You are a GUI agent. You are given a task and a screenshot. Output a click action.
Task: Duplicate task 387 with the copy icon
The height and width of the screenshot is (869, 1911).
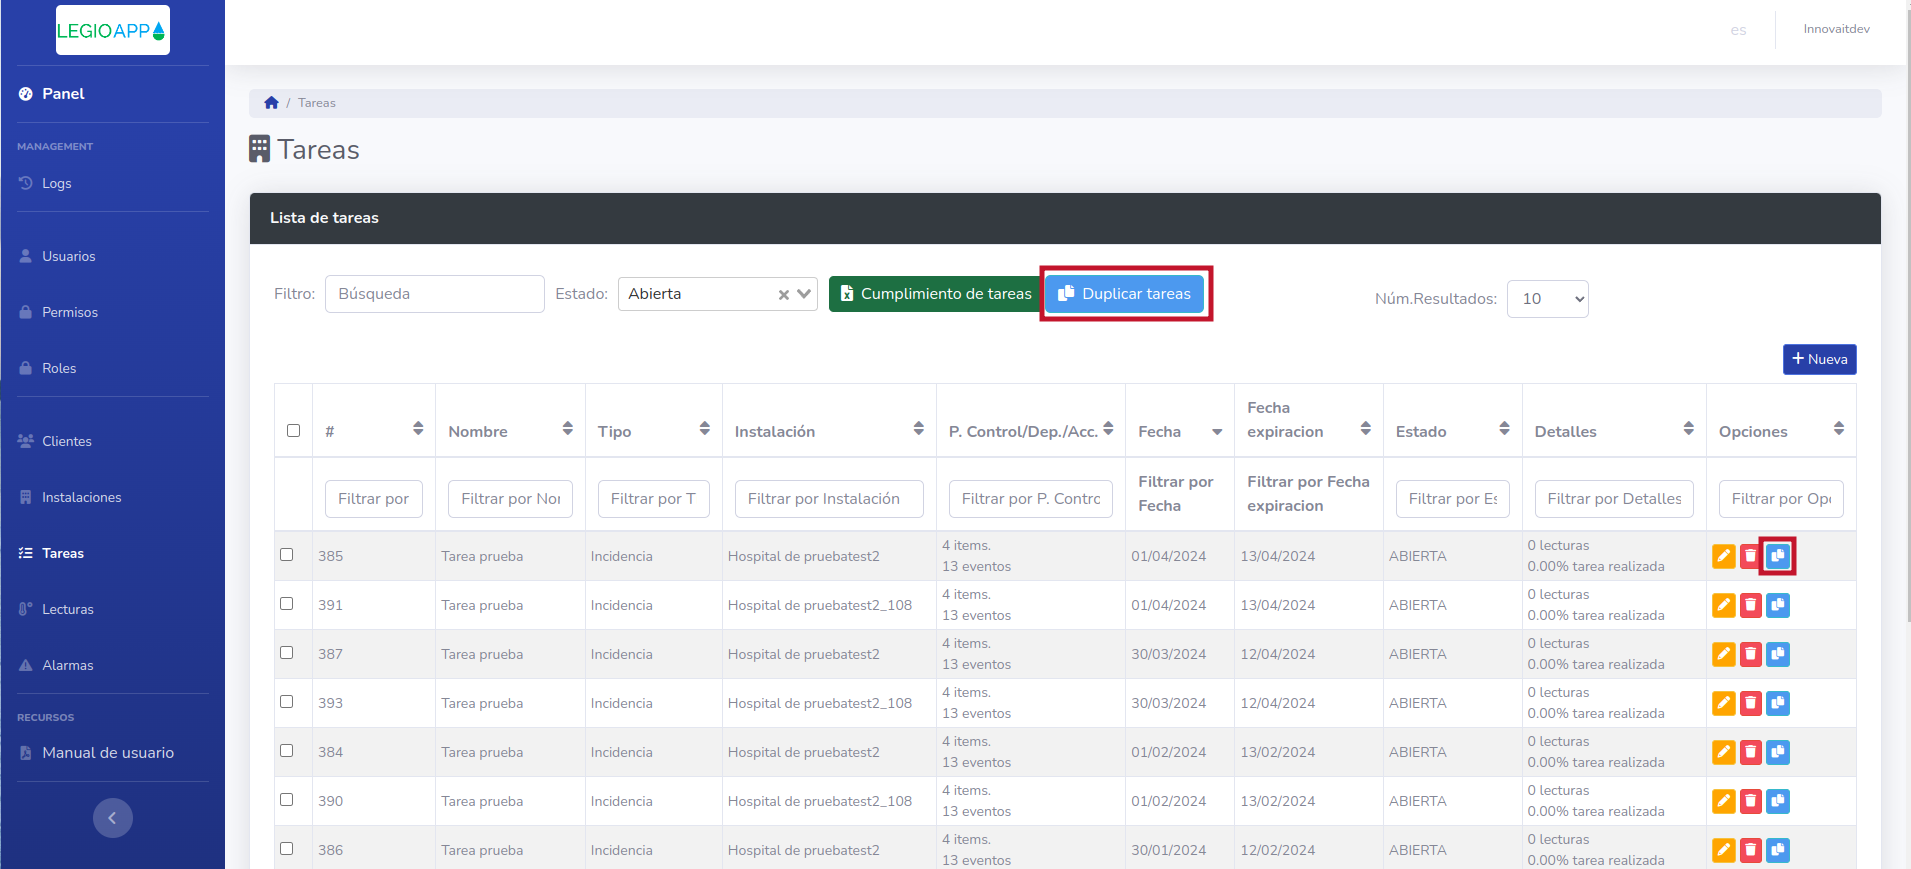tap(1777, 654)
